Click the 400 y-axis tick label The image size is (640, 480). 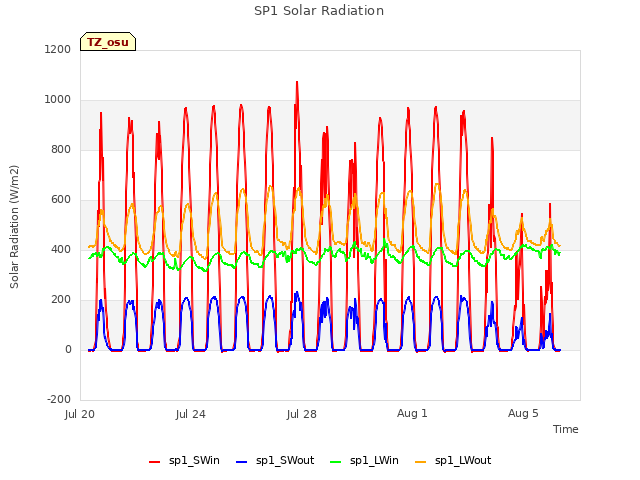pos(61,249)
